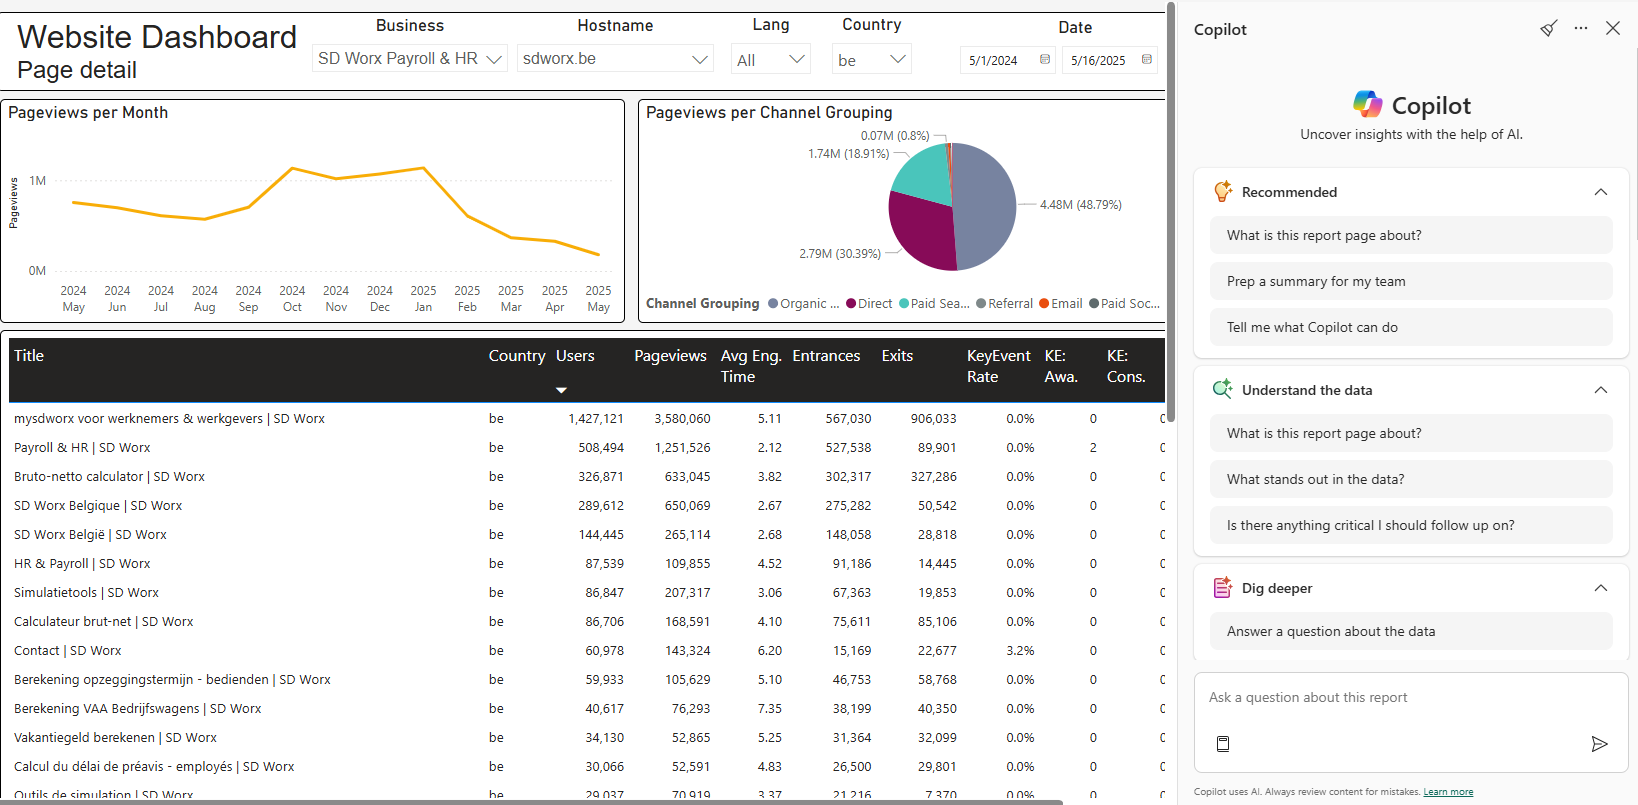Click the Recommended lightbulb icon

click(x=1222, y=191)
